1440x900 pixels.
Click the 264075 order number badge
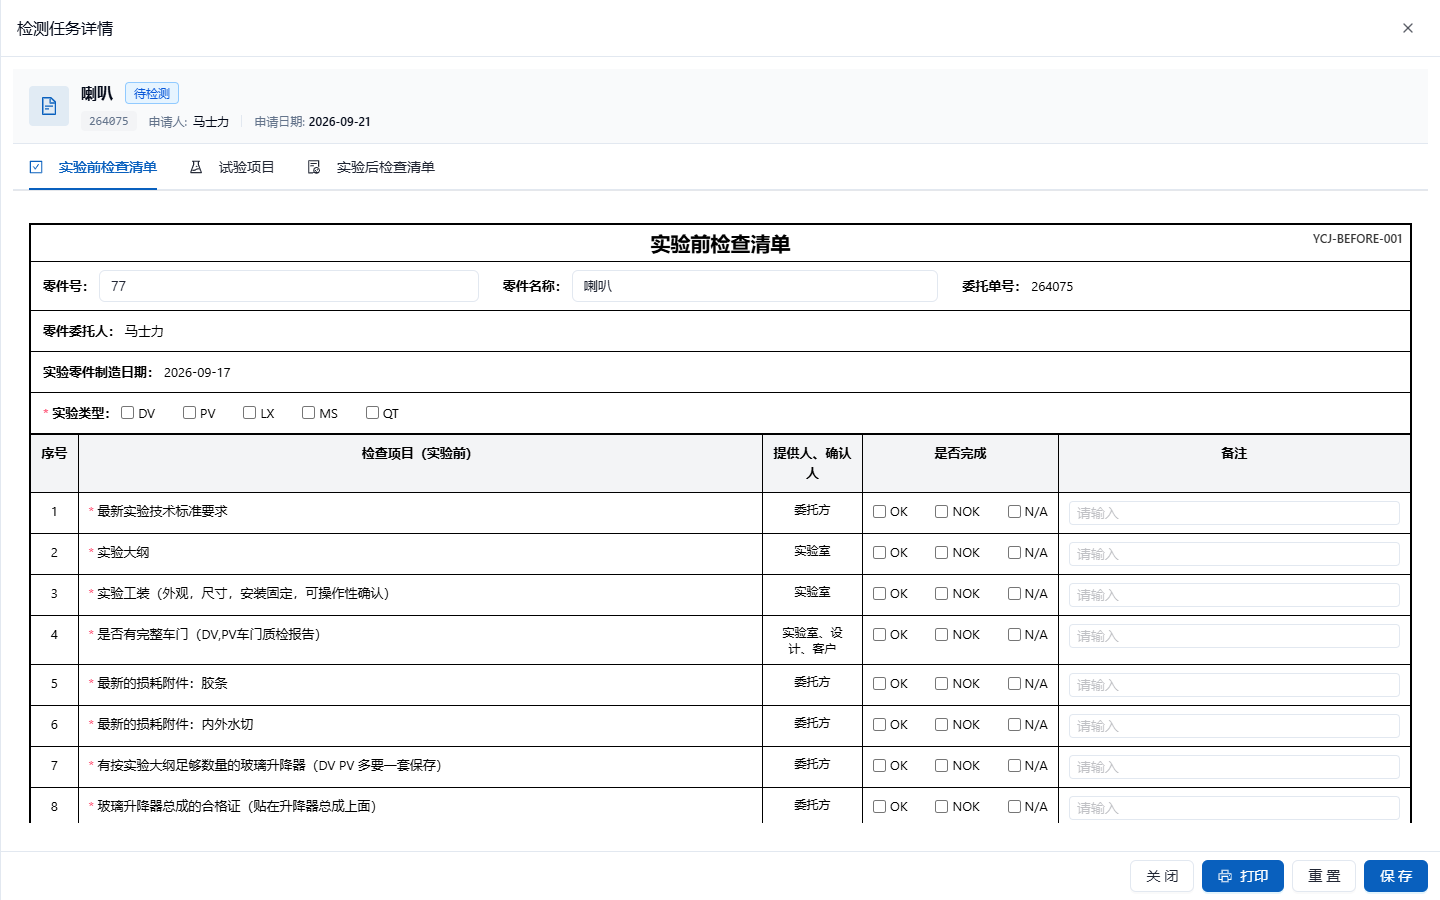click(x=109, y=121)
